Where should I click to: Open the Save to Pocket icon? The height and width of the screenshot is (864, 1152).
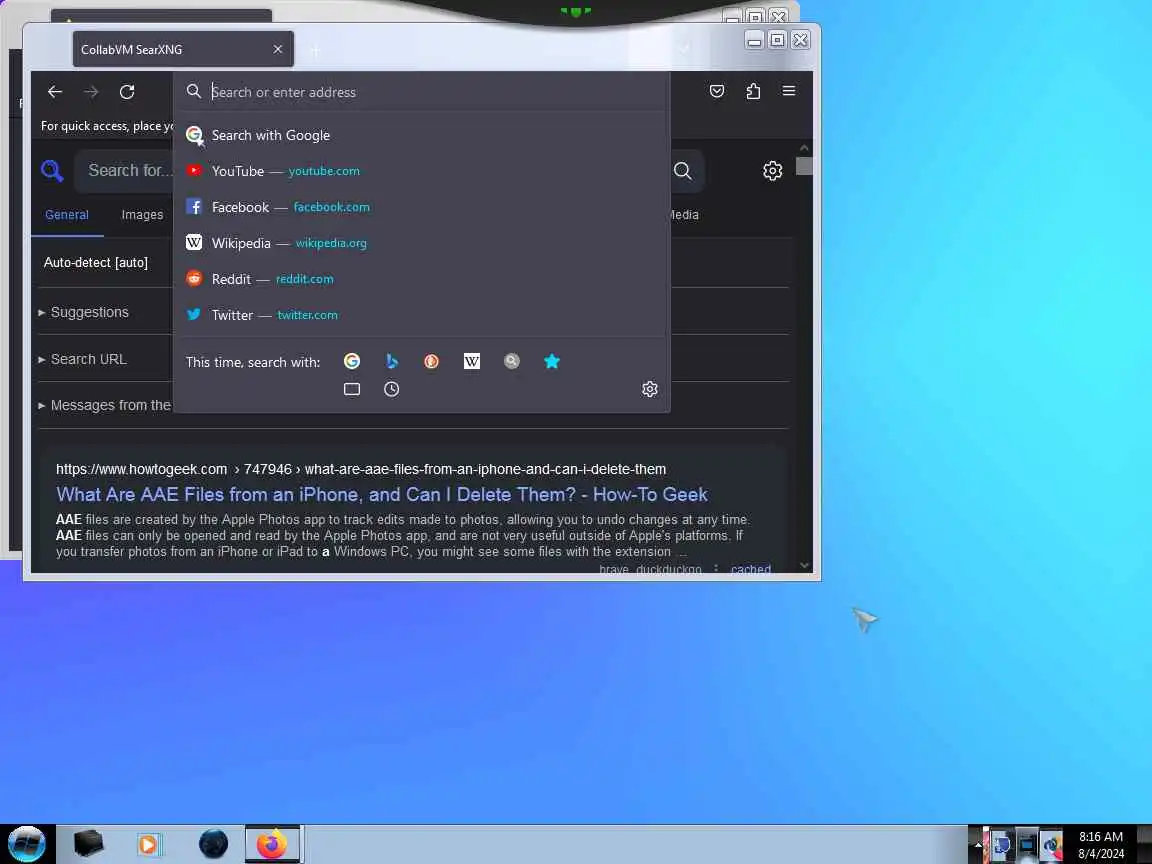(717, 91)
